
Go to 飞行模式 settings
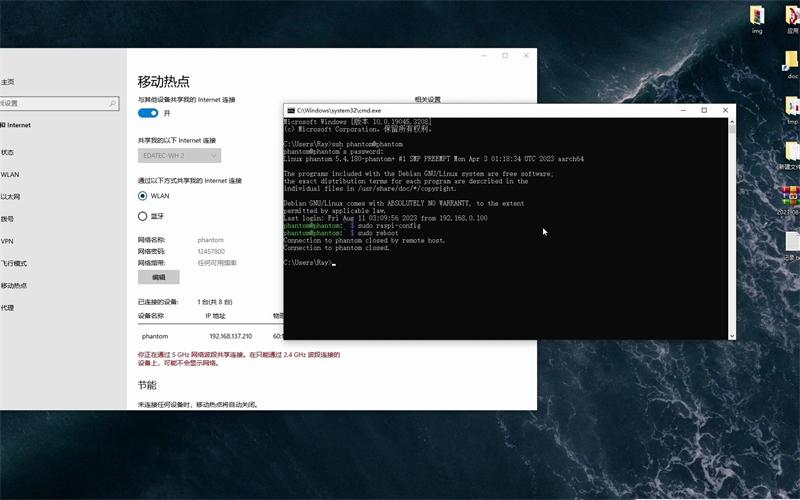(x=14, y=263)
